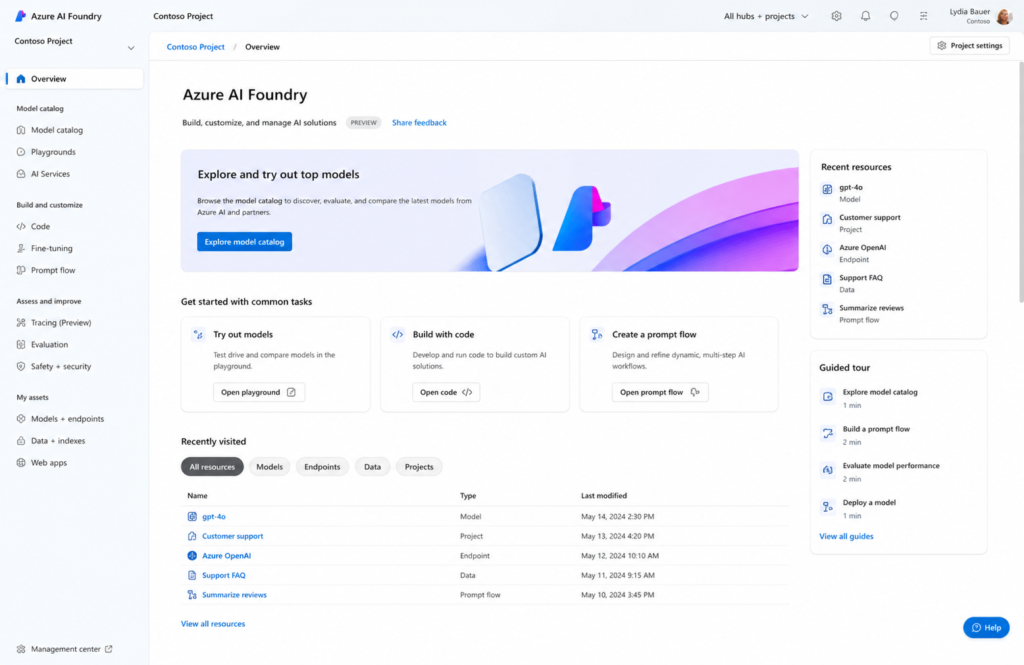The width and height of the screenshot is (1024, 665).
Task: Click the Open playground button
Action: pyautogui.click(x=259, y=392)
